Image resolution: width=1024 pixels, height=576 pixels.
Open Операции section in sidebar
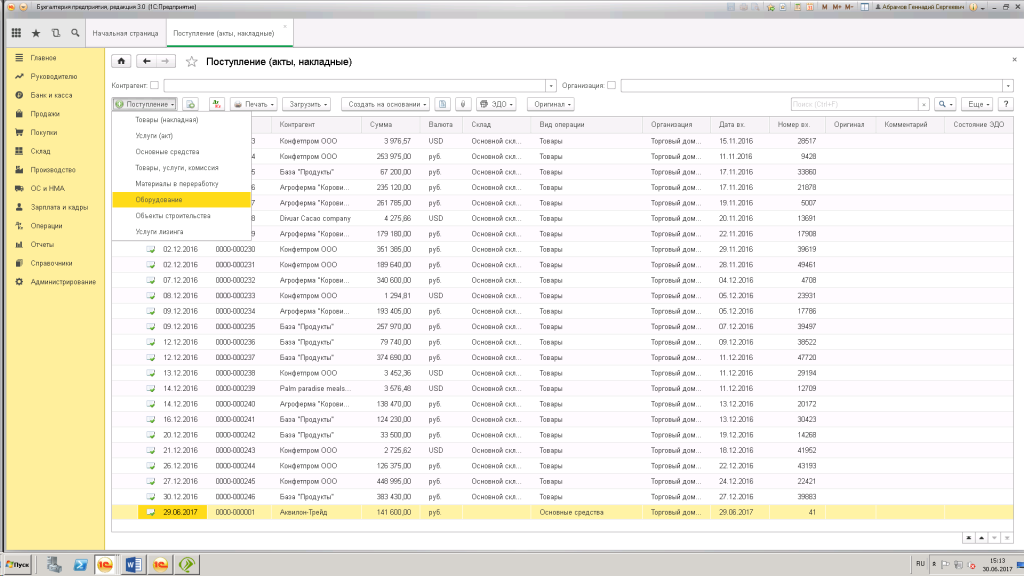[x=46, y=226]
